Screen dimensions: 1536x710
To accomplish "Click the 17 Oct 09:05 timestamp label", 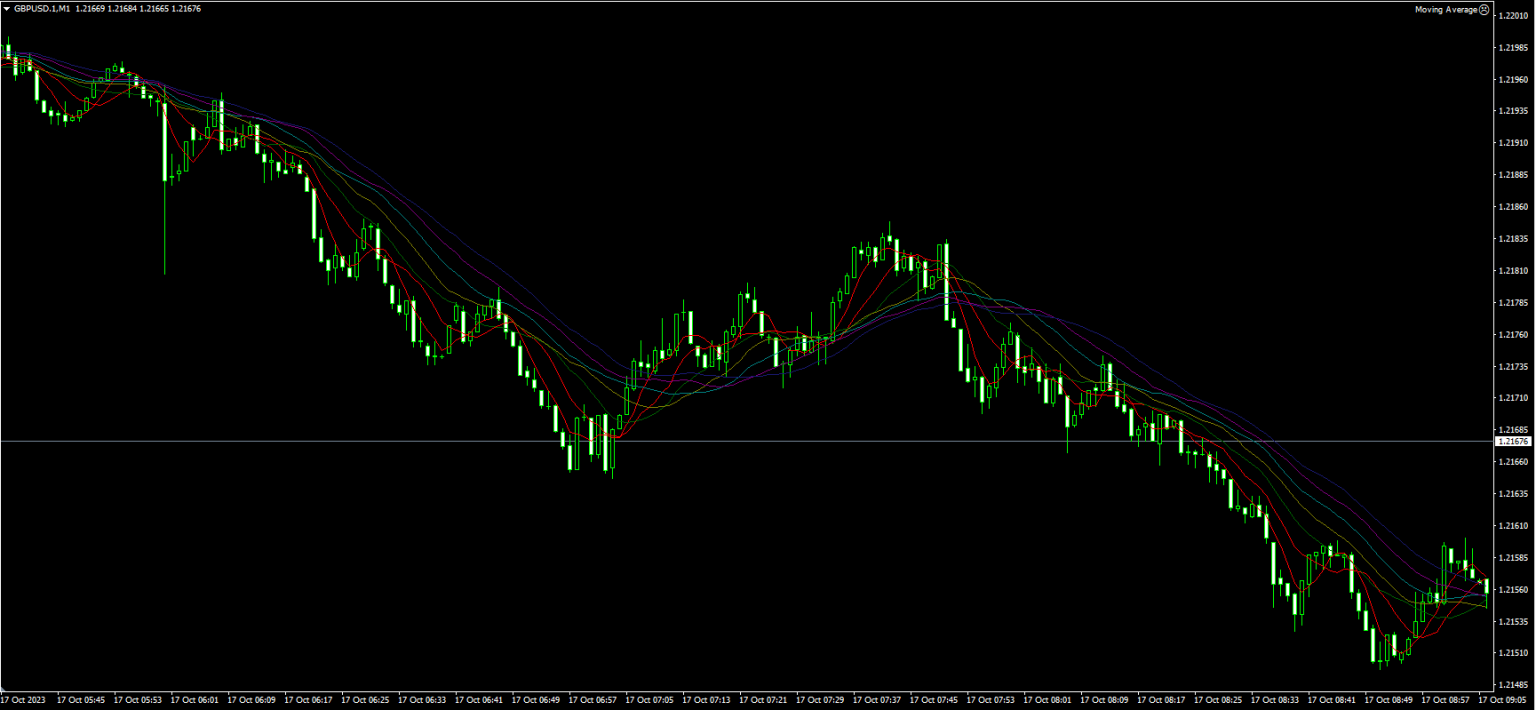I will tap(1502, 699).
